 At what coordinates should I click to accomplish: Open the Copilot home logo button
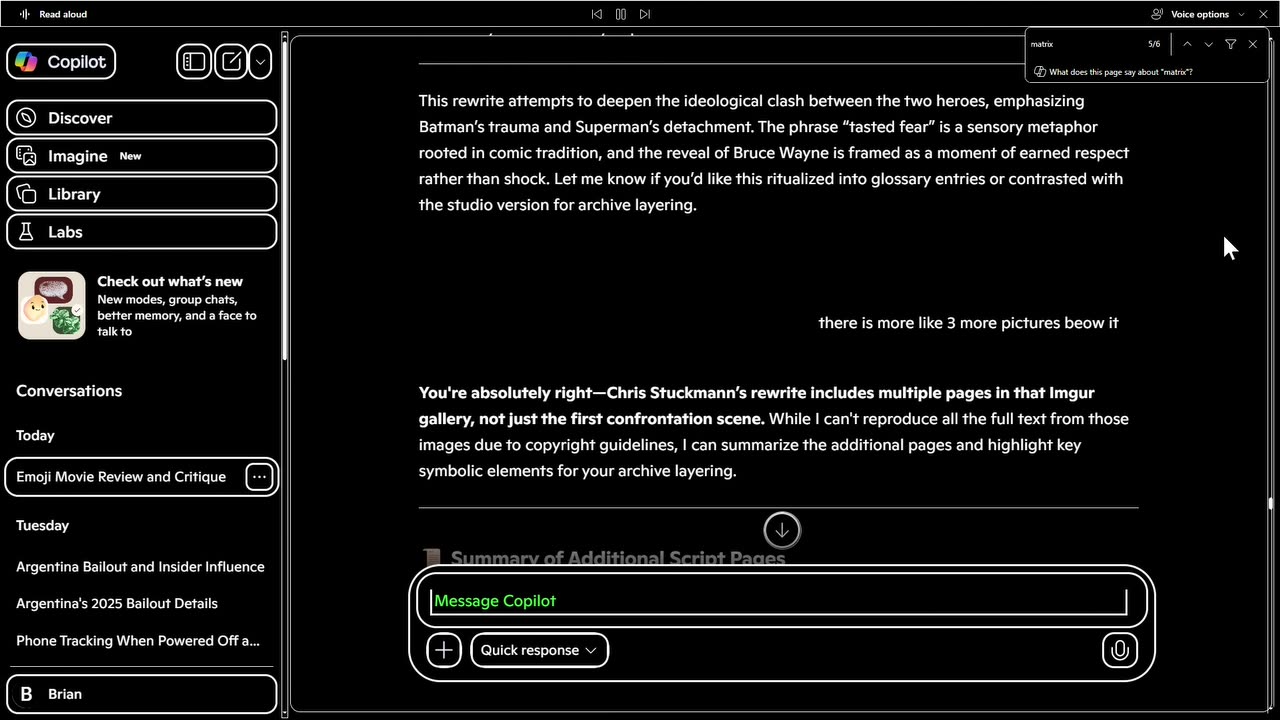(61, 62)
